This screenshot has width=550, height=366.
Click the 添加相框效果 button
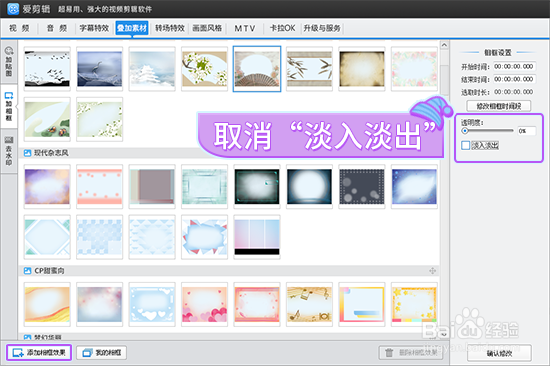(39, 353)
